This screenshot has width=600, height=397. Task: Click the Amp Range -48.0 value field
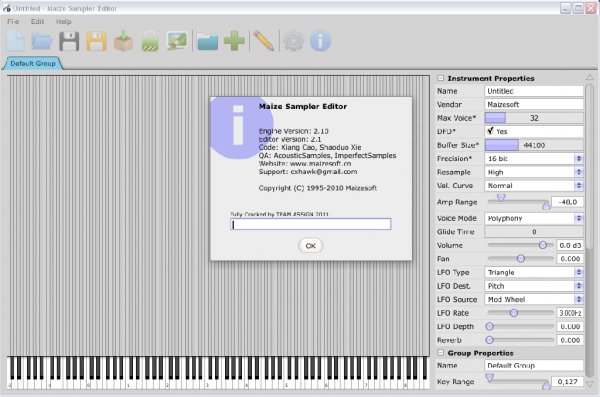point(567,202)
